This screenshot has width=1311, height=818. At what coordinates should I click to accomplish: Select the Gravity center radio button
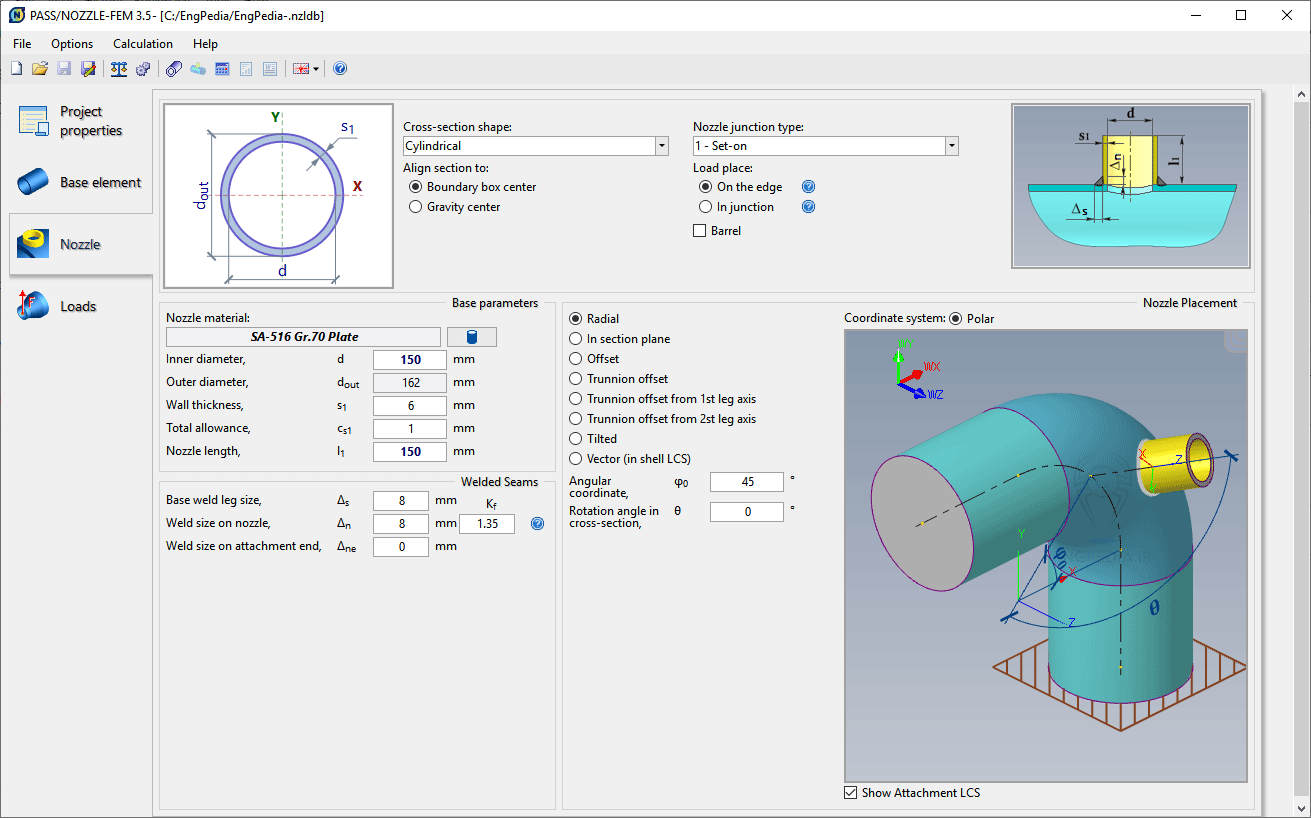(416, 207)
